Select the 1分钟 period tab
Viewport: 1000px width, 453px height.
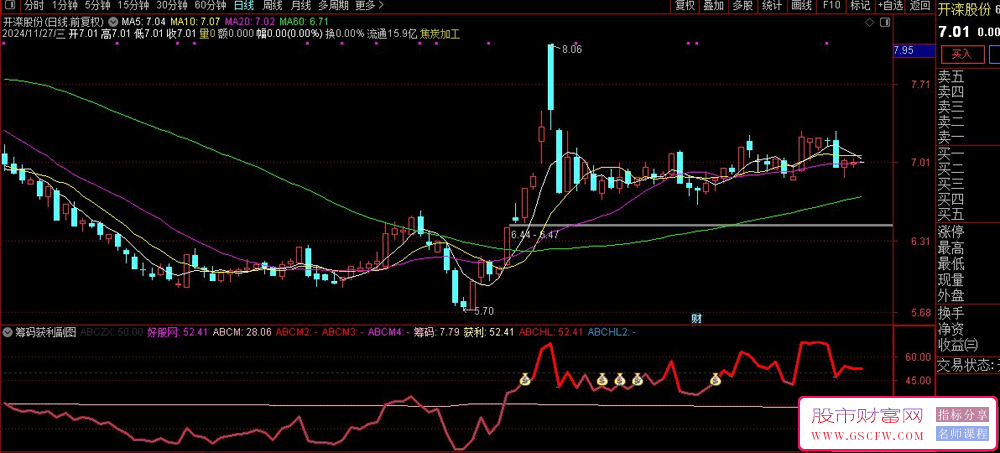pyautogui.click(x=64, y=6)
